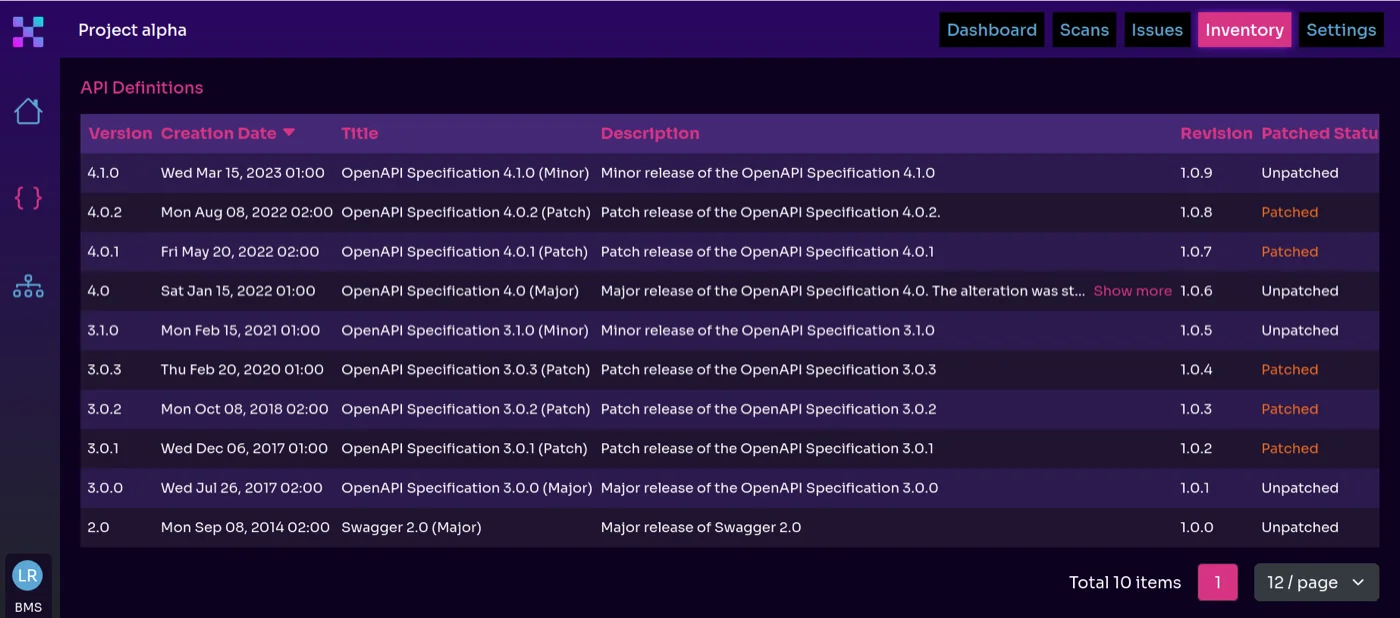
Task: Select pagination page 1 button
Action: point(1217,582)
